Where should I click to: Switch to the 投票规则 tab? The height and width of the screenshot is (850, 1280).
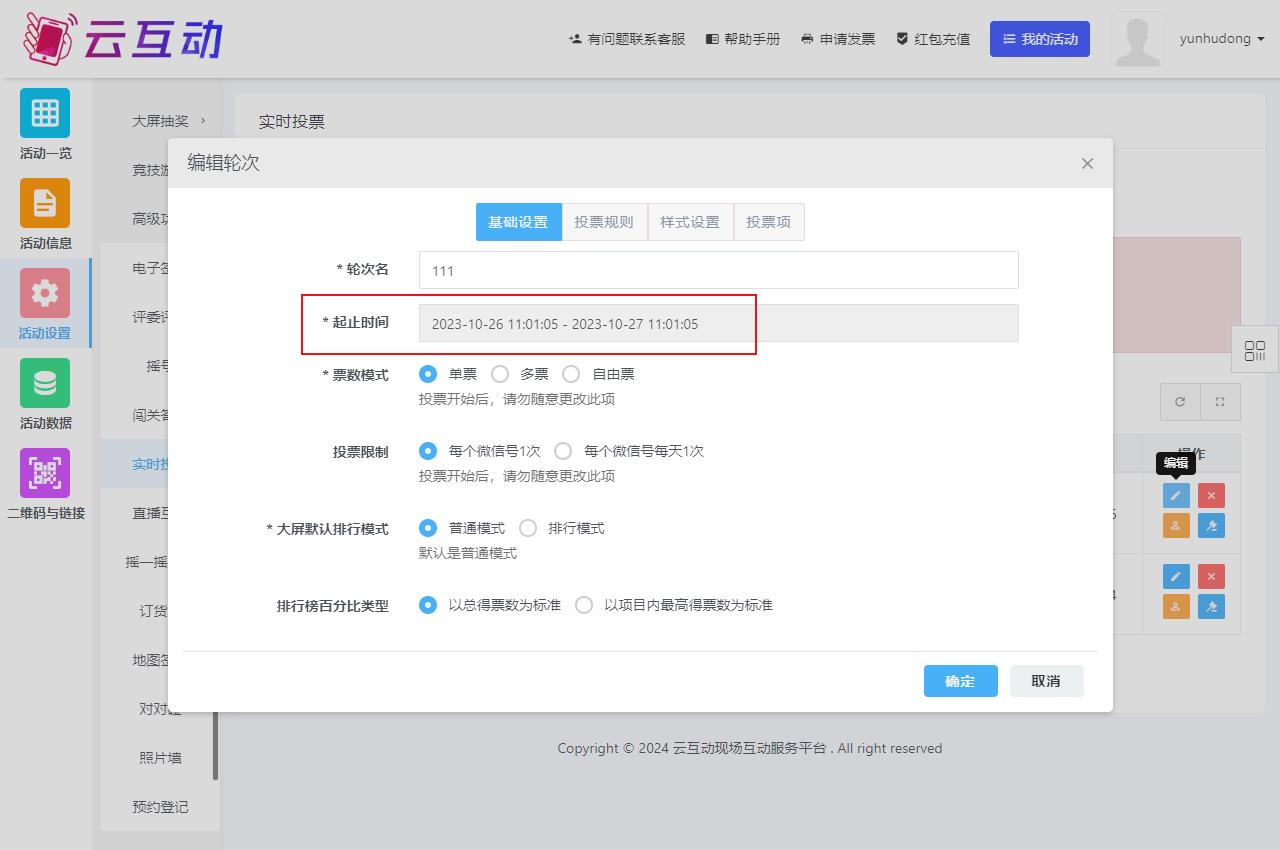604,222
